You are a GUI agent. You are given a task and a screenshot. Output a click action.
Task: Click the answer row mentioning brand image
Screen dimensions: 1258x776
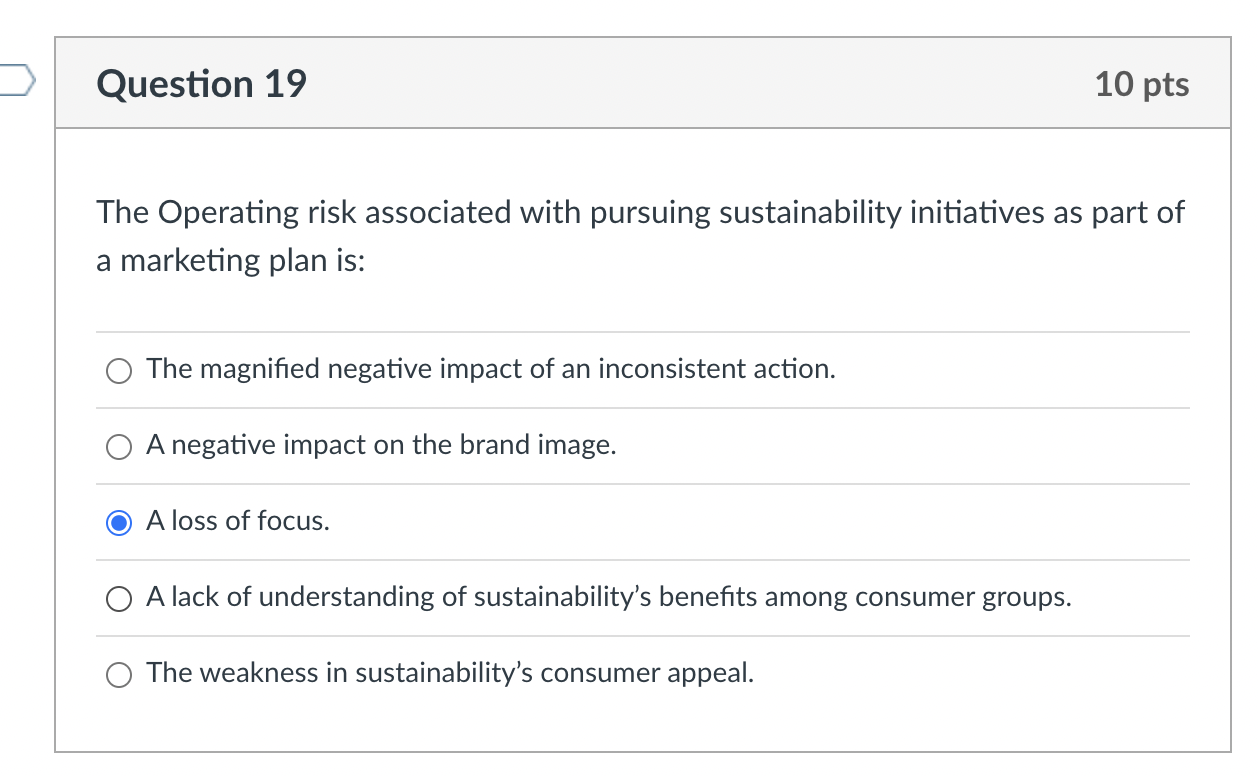click(x=381, y=446)
